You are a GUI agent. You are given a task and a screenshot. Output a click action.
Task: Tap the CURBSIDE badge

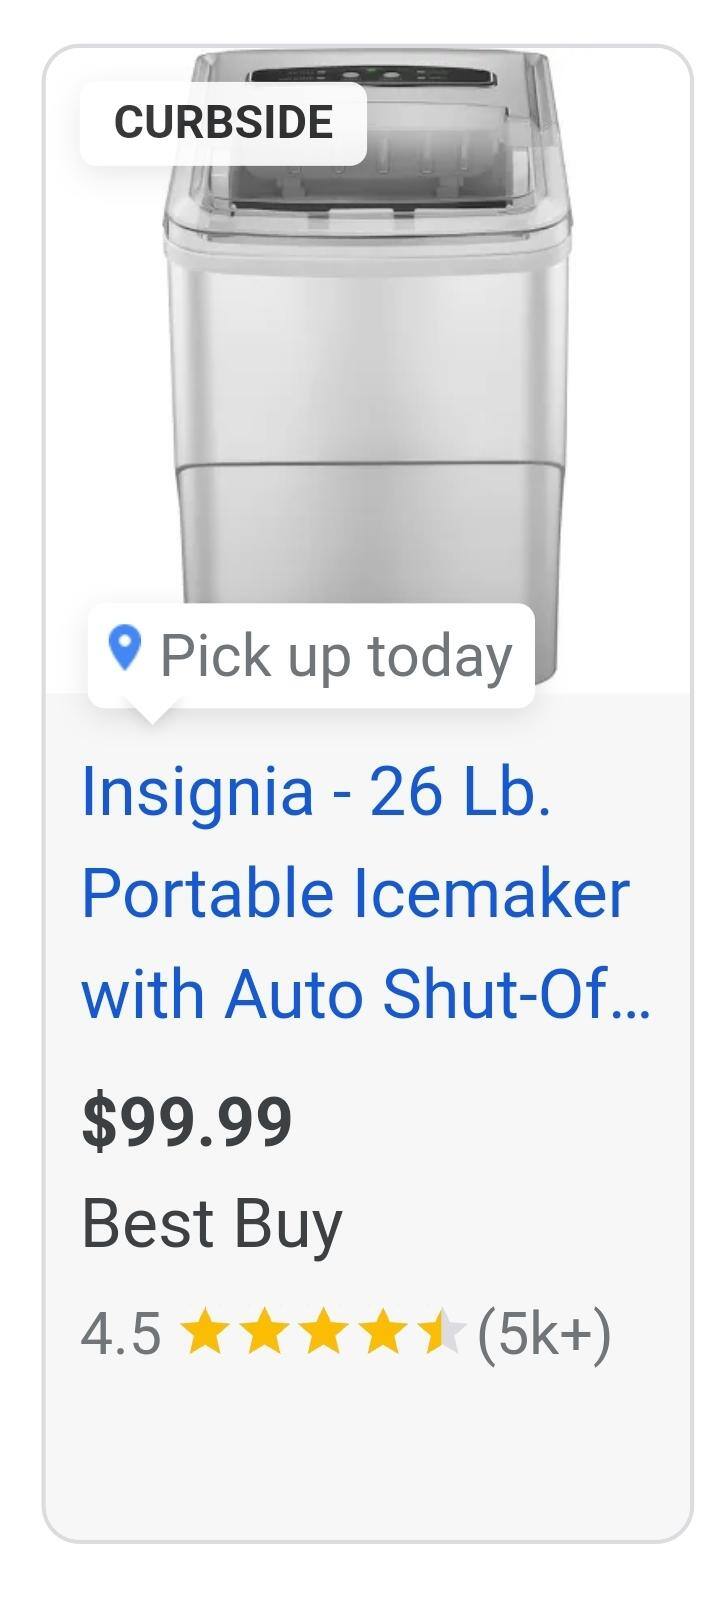pos(223,122)
